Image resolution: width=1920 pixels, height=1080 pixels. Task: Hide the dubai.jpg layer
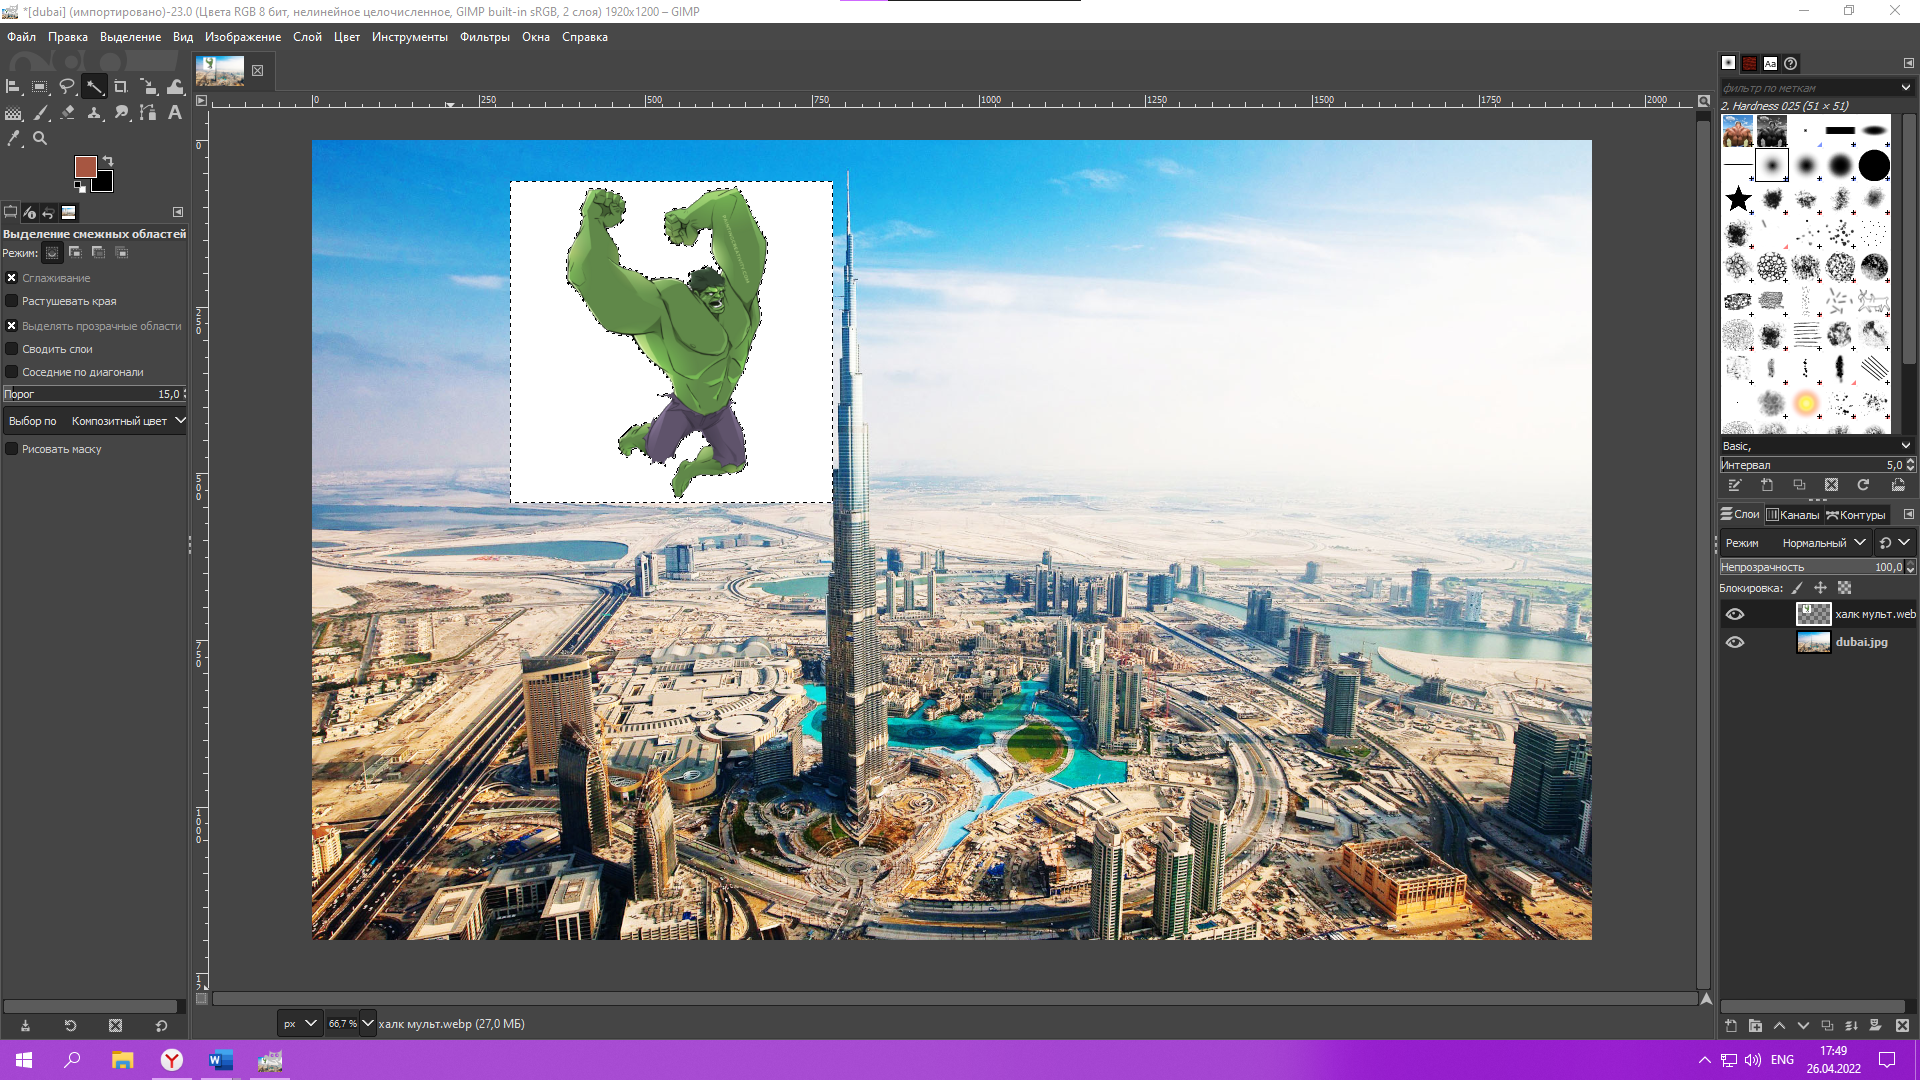click(x=1735, y=642)
